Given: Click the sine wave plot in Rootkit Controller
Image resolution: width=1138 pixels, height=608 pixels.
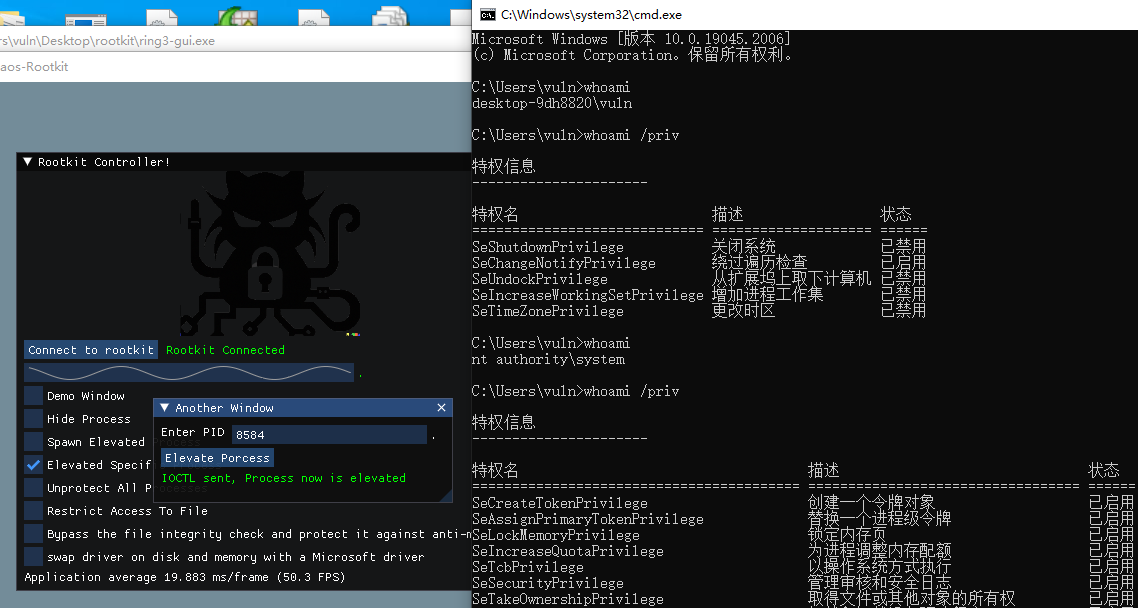Looking at the screenshot, I should tap(189, 372).
